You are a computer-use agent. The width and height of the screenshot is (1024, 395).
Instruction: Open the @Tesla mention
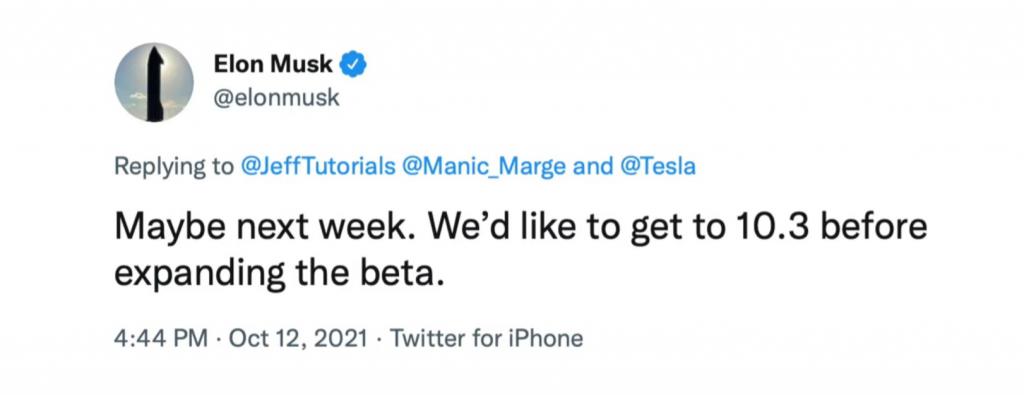pos(655,166)
